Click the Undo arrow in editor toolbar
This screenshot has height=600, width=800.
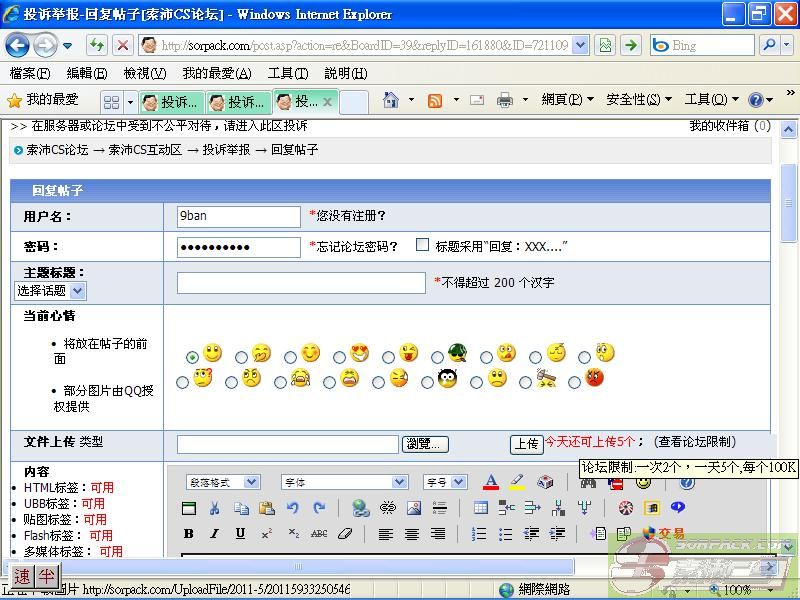pyautogui.click(x=293, y=508)
